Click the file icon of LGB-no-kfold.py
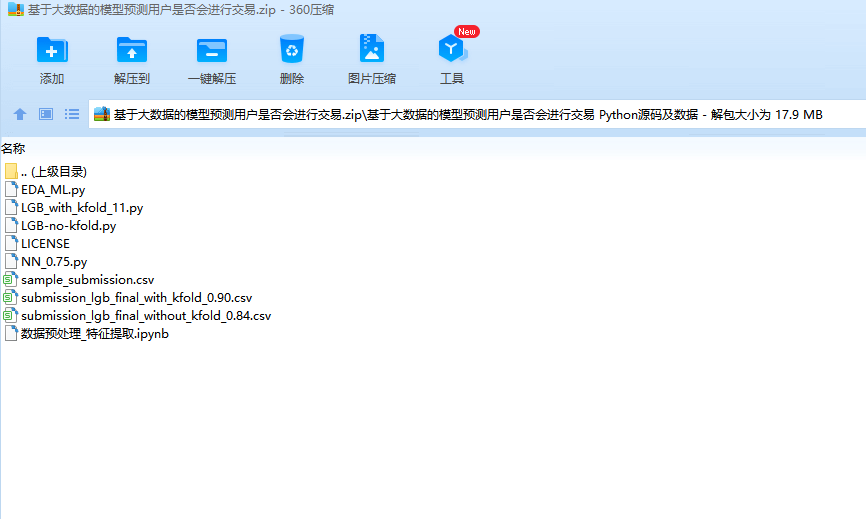This screenshot has height=519, width=866. [x=11, y=225]
